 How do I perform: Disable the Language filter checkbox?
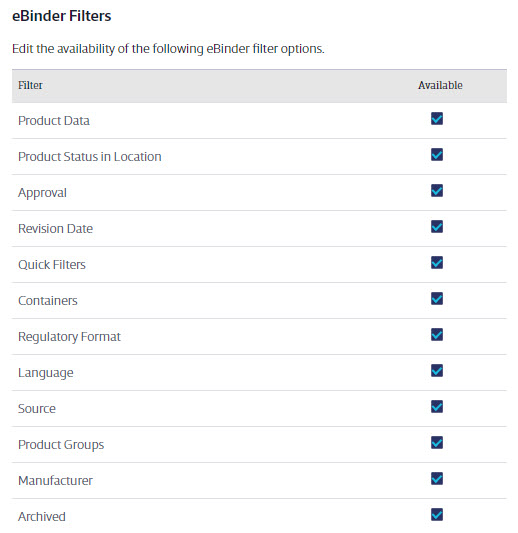click(437, 371)
